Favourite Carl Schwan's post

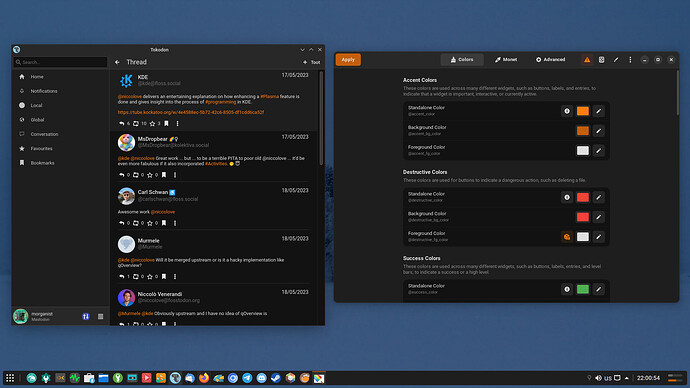coord(150,223)
